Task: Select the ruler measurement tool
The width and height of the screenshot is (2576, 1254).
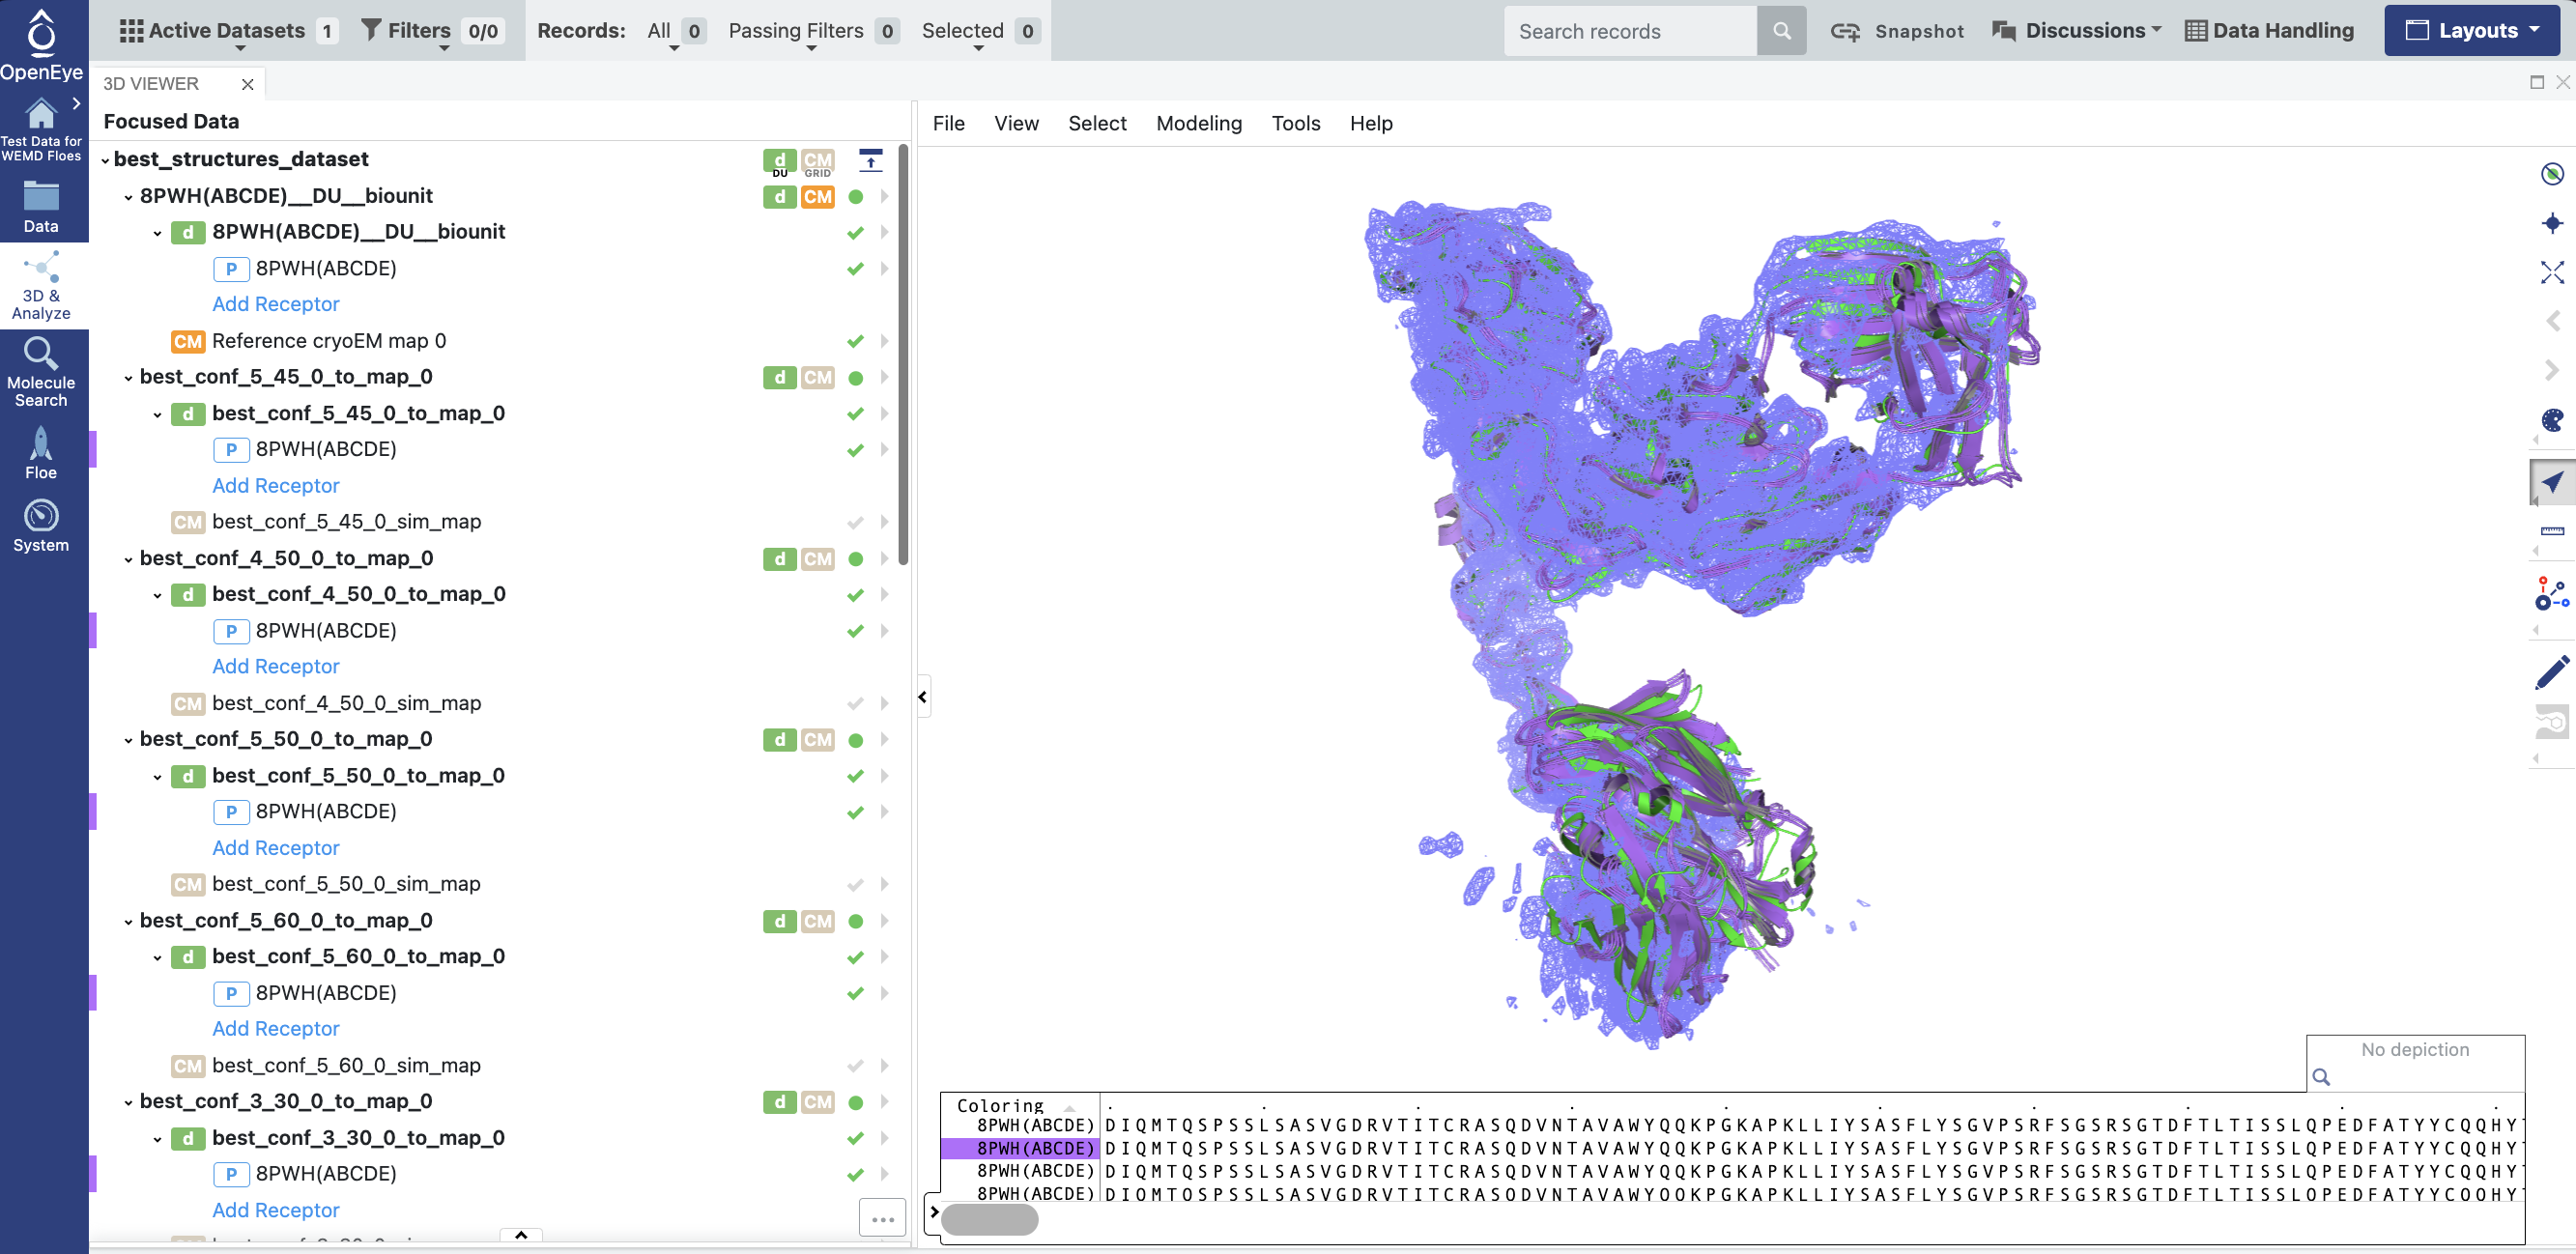Action: tap(2551, 531)
